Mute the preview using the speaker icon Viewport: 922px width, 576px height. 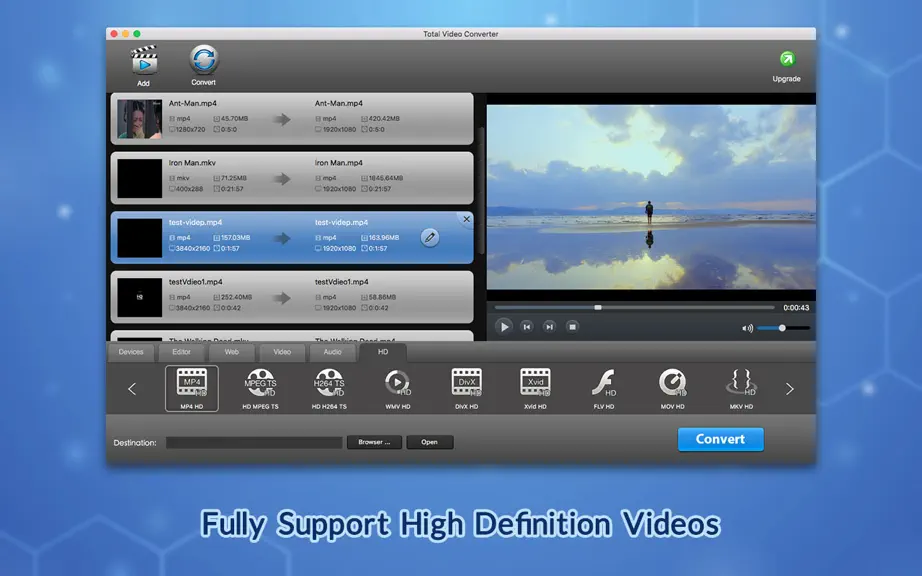[x=747, y=328]
